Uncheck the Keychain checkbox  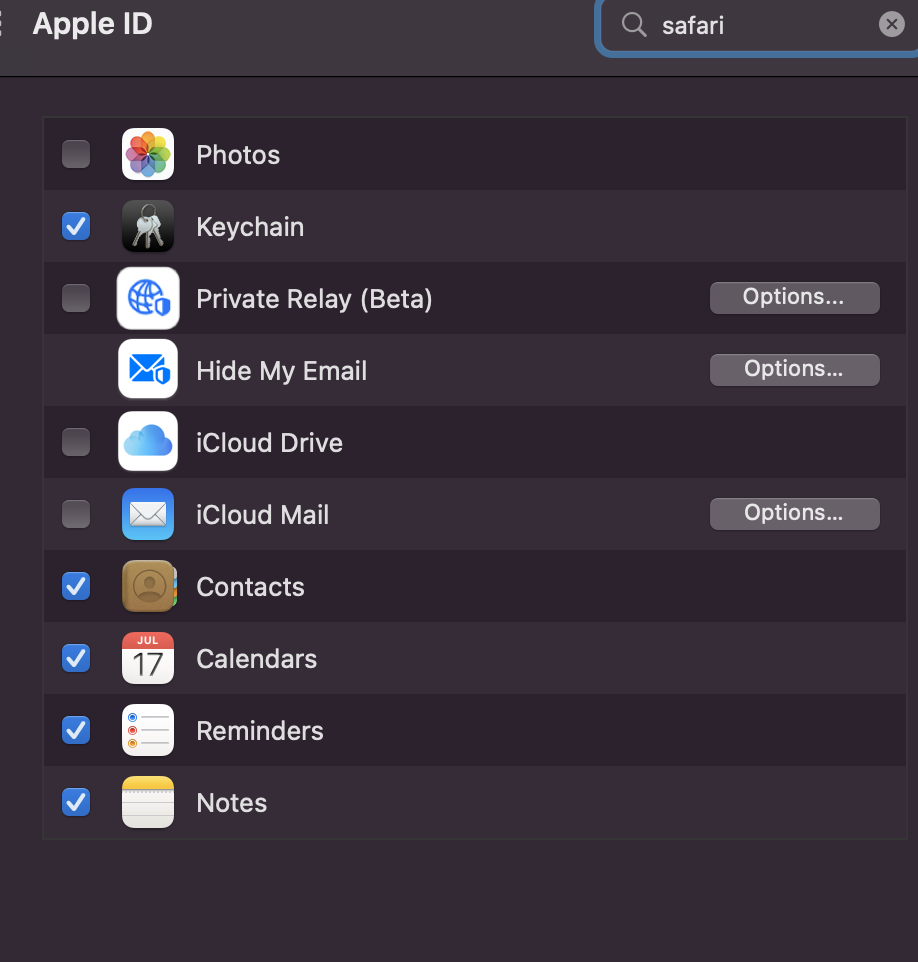(76, 226)
